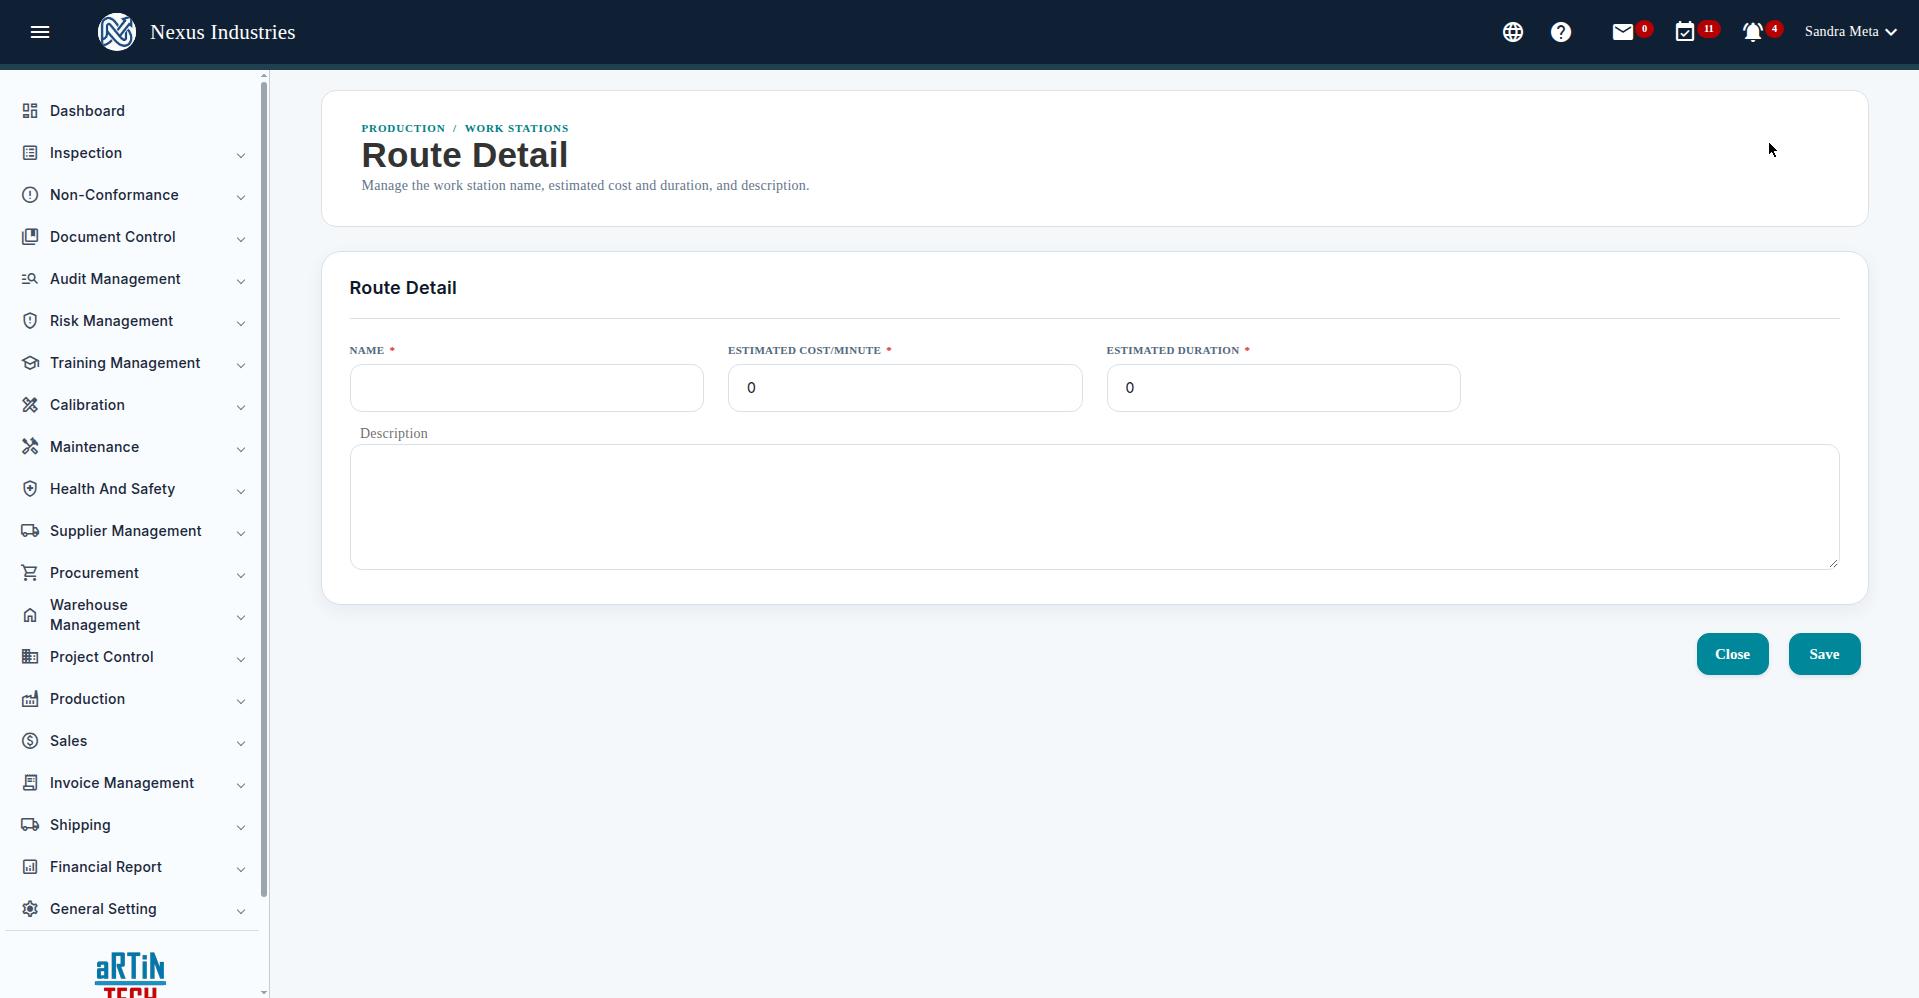The width and height of the screenshot is (1919, 998).
Task: Click the Non-Conformance sidebar icon
Action: tap(30, 195)
